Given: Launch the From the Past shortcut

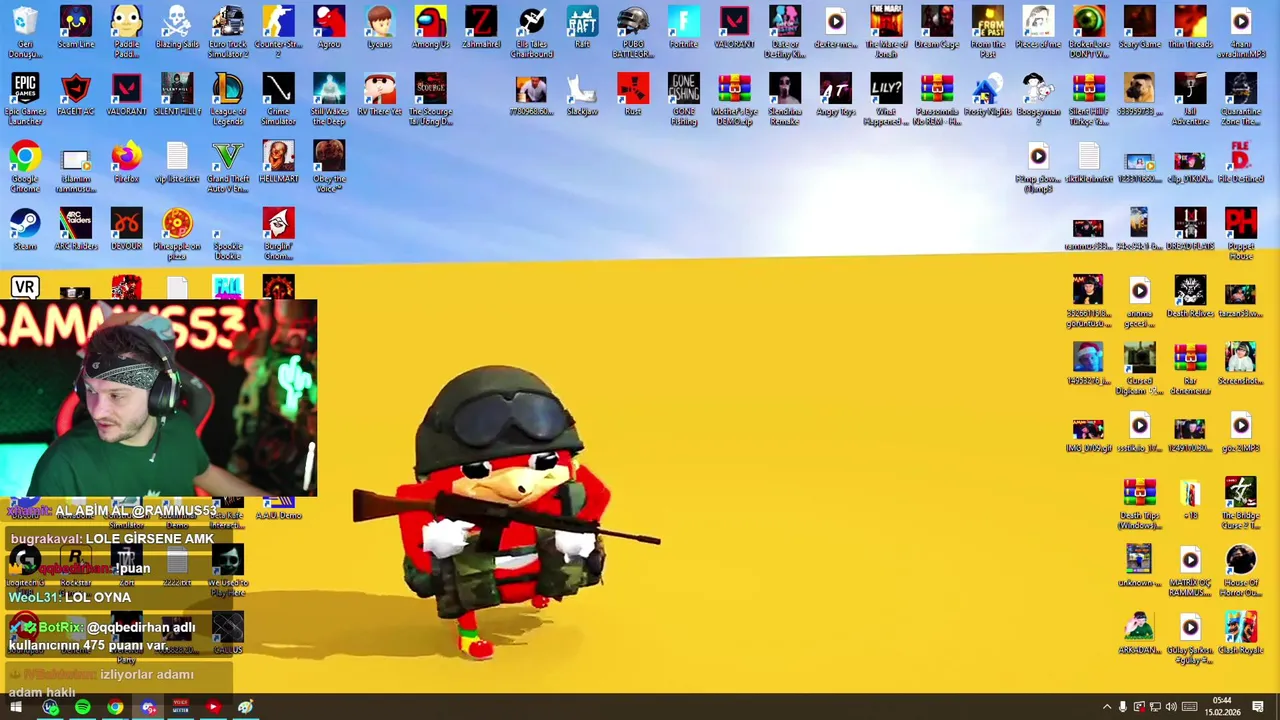Looking at the screenshot, I should [987, 30].
